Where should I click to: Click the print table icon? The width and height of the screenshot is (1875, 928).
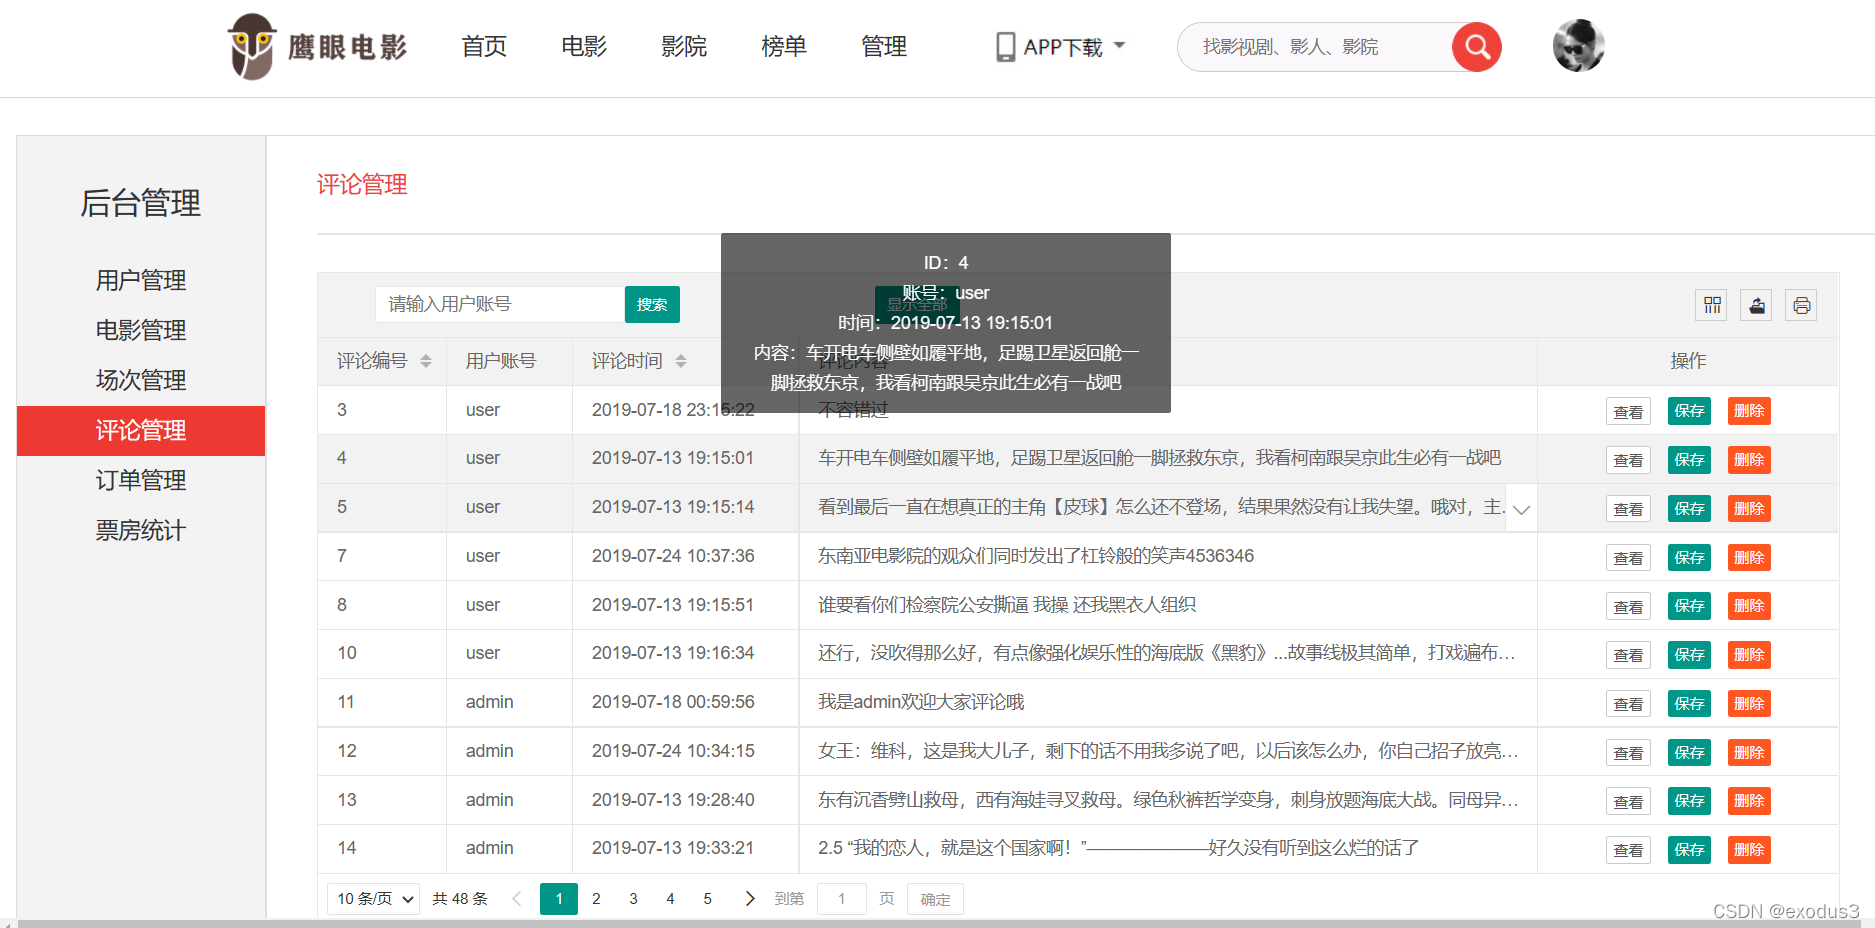1800,305
